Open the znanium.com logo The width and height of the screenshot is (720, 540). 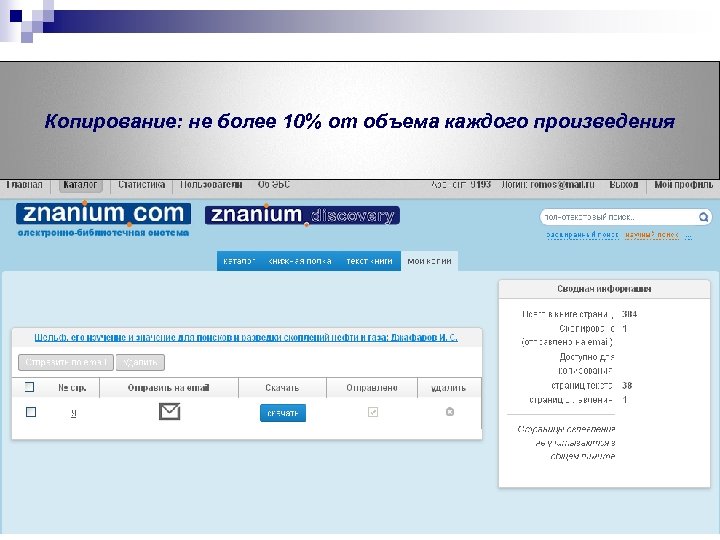[x=103, y=214]
